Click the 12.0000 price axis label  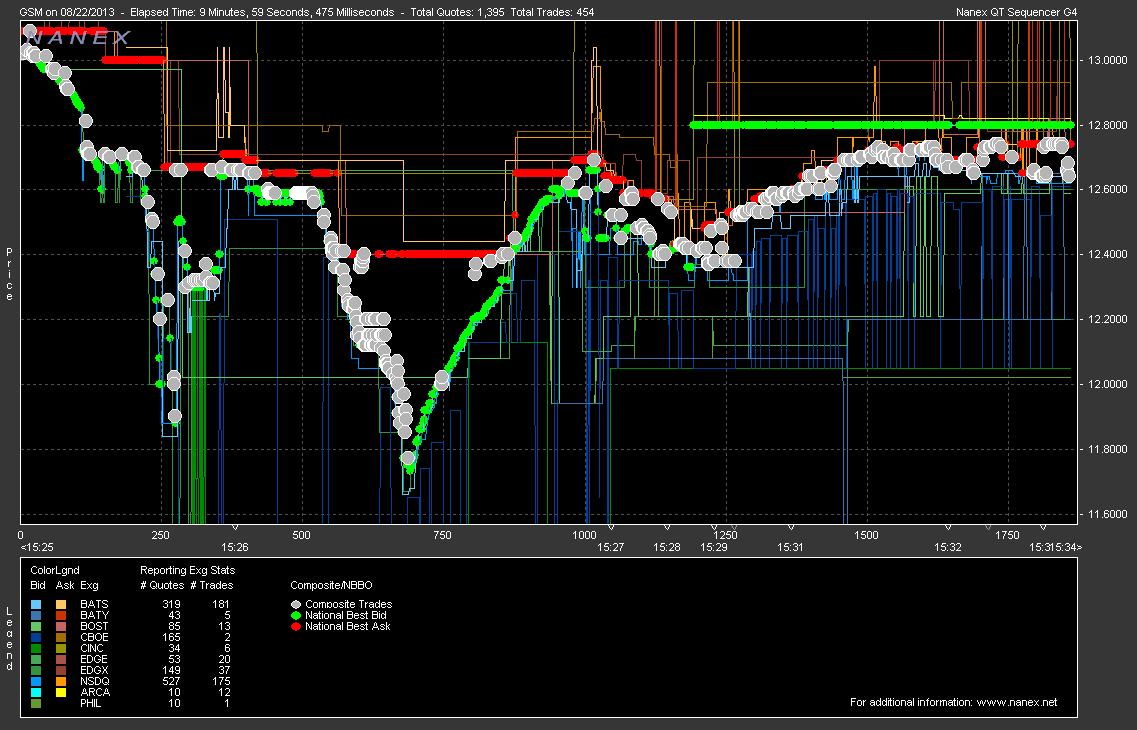1107,384
